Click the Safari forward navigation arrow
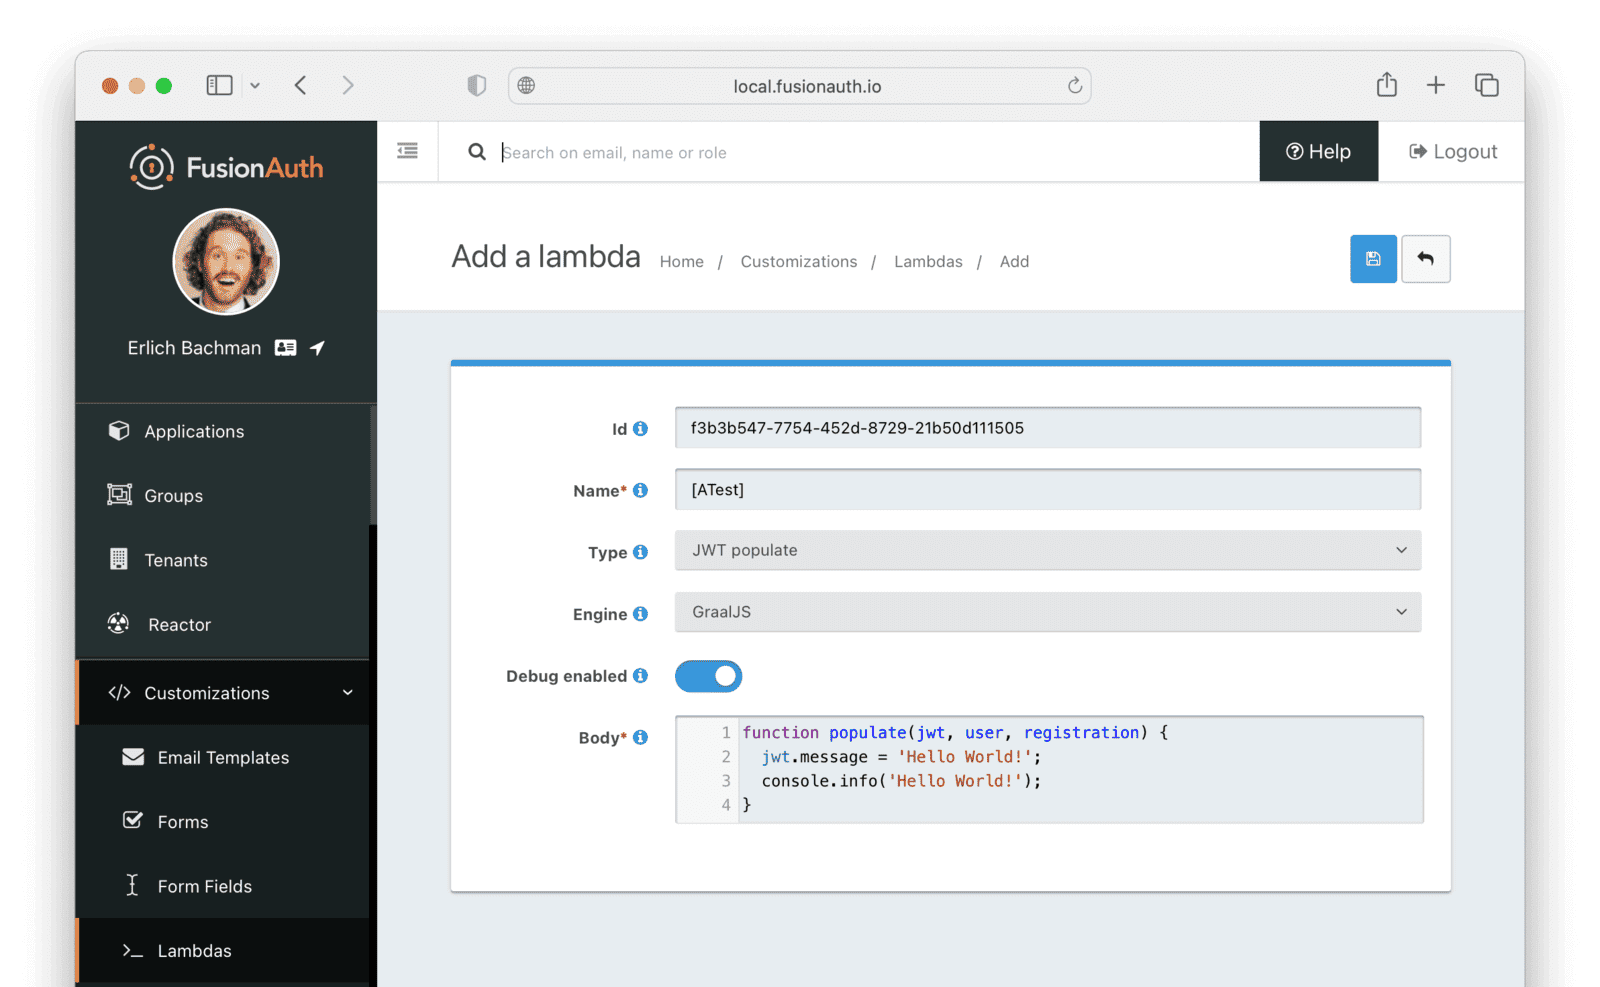The image size is (1600, 987). (x=348, y=86)
